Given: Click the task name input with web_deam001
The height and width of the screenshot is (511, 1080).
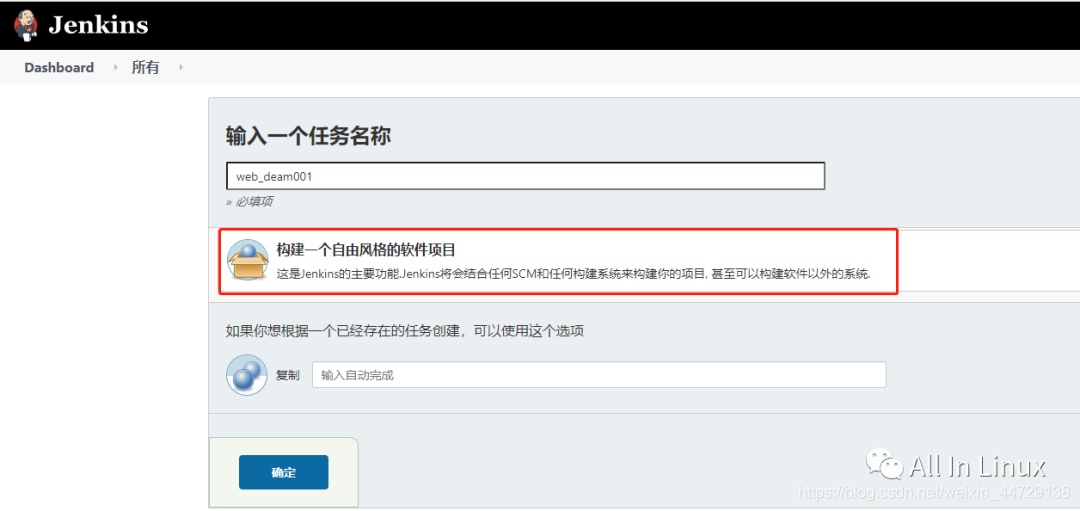Looking at the screenshot, I should click(x=526, y=176).
